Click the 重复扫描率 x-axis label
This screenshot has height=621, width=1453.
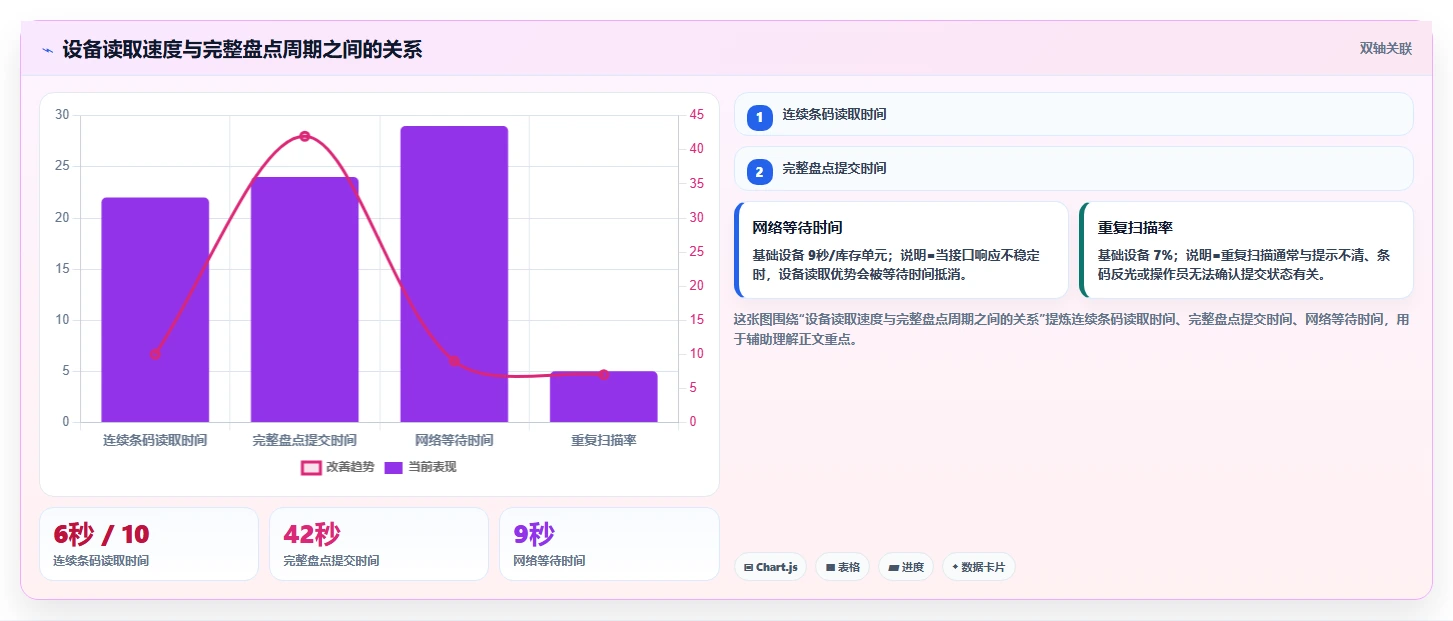point(604,440)
